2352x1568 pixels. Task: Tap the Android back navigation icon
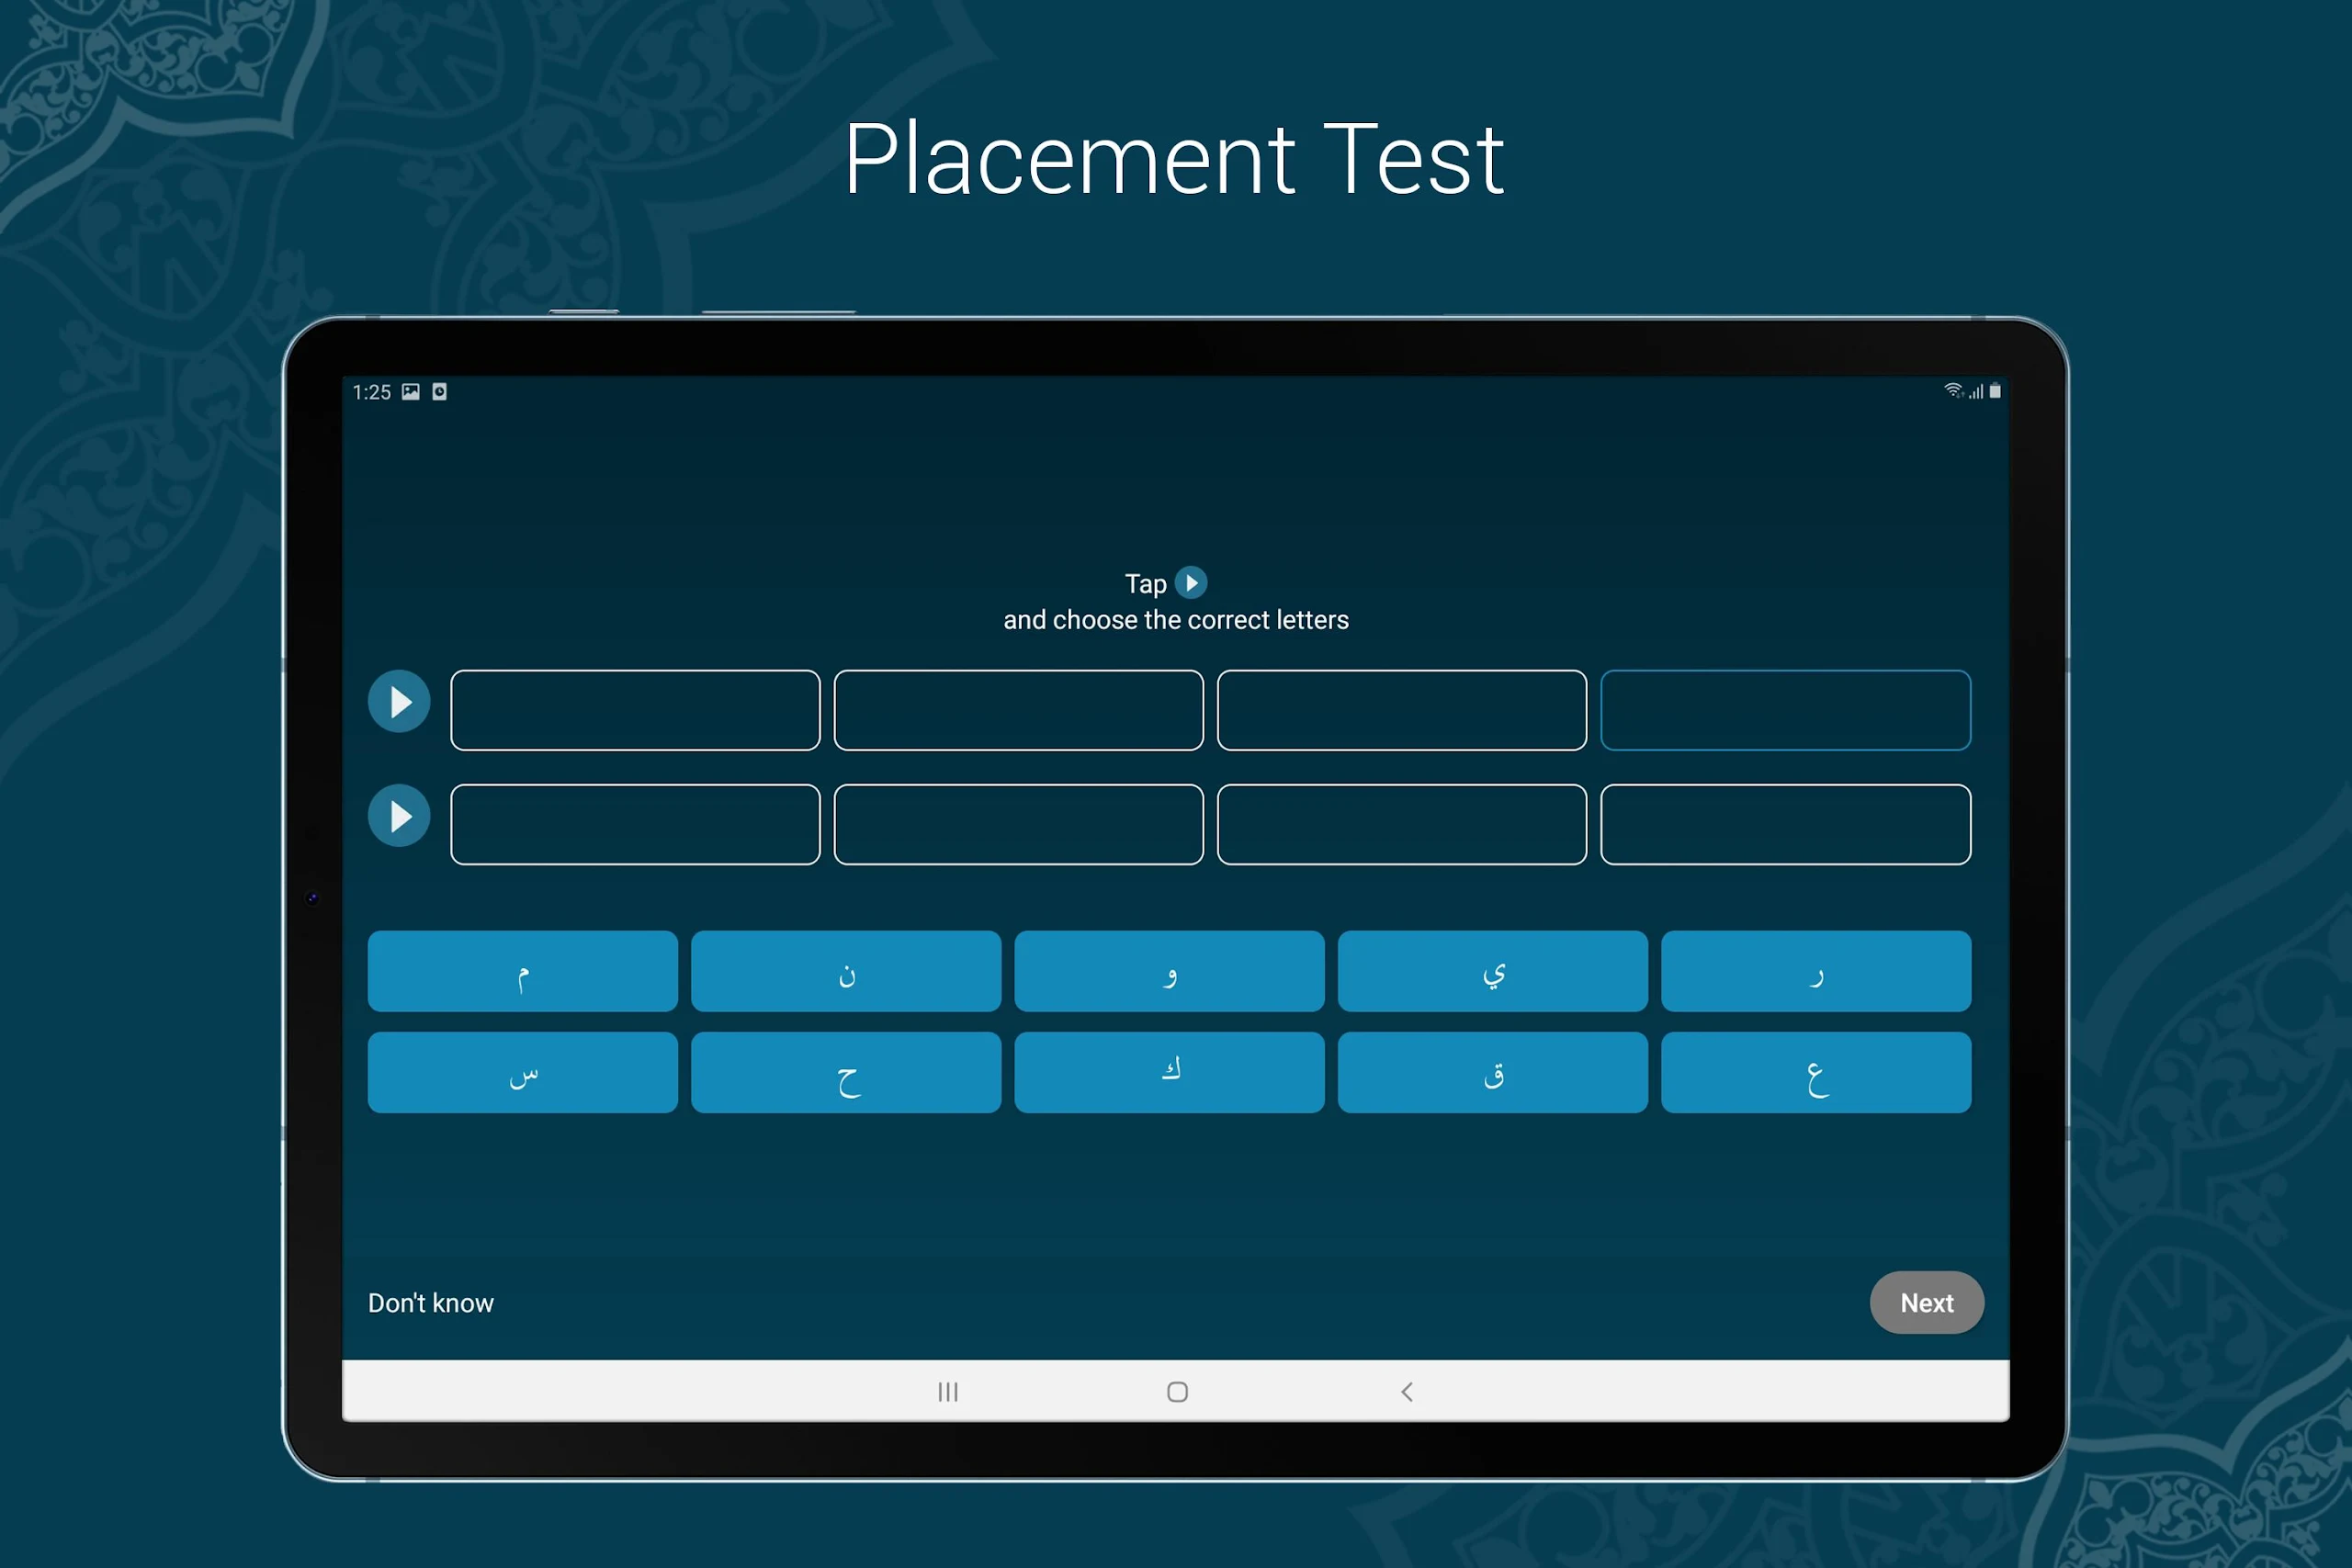point(1406,1391)
